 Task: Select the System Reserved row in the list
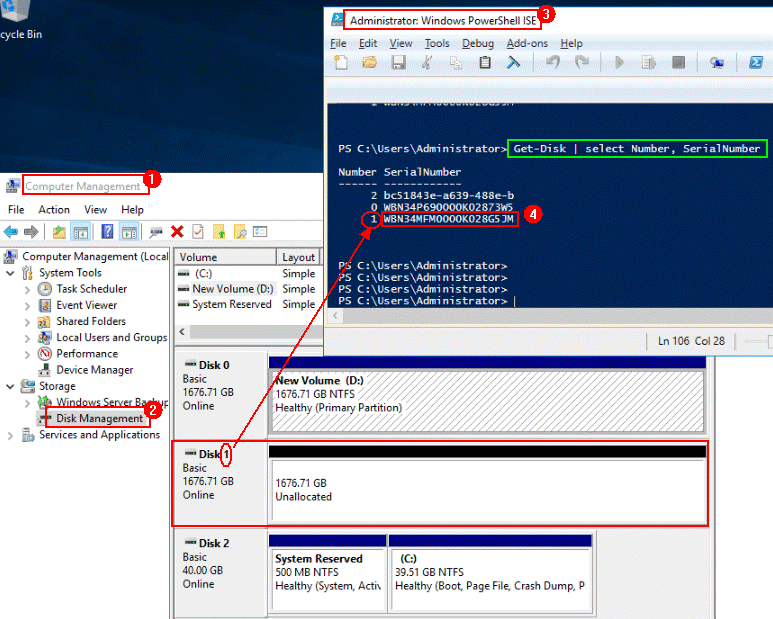249,304
